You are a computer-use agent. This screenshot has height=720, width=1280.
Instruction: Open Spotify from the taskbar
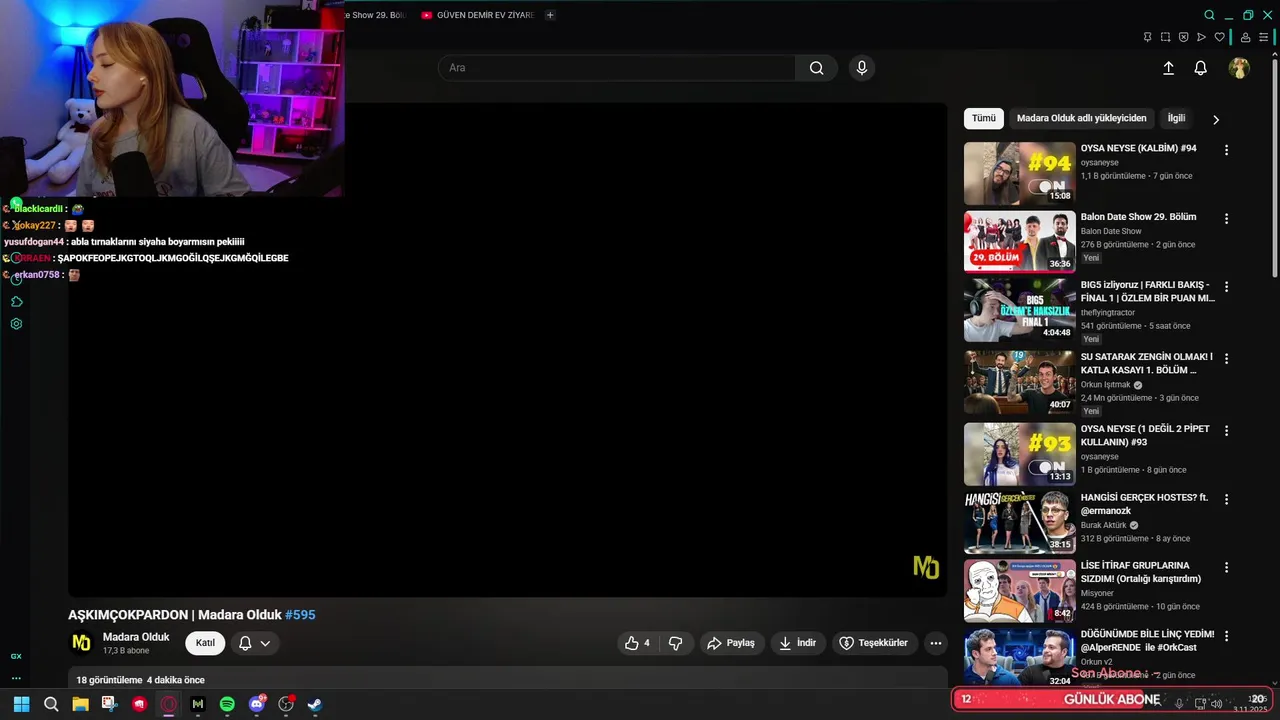[x=227, y=704]
